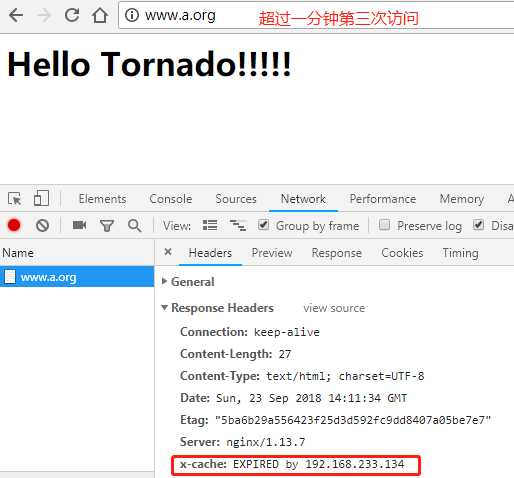Switch to the Memory tab

pyautogui.click(x=462, y=199)
